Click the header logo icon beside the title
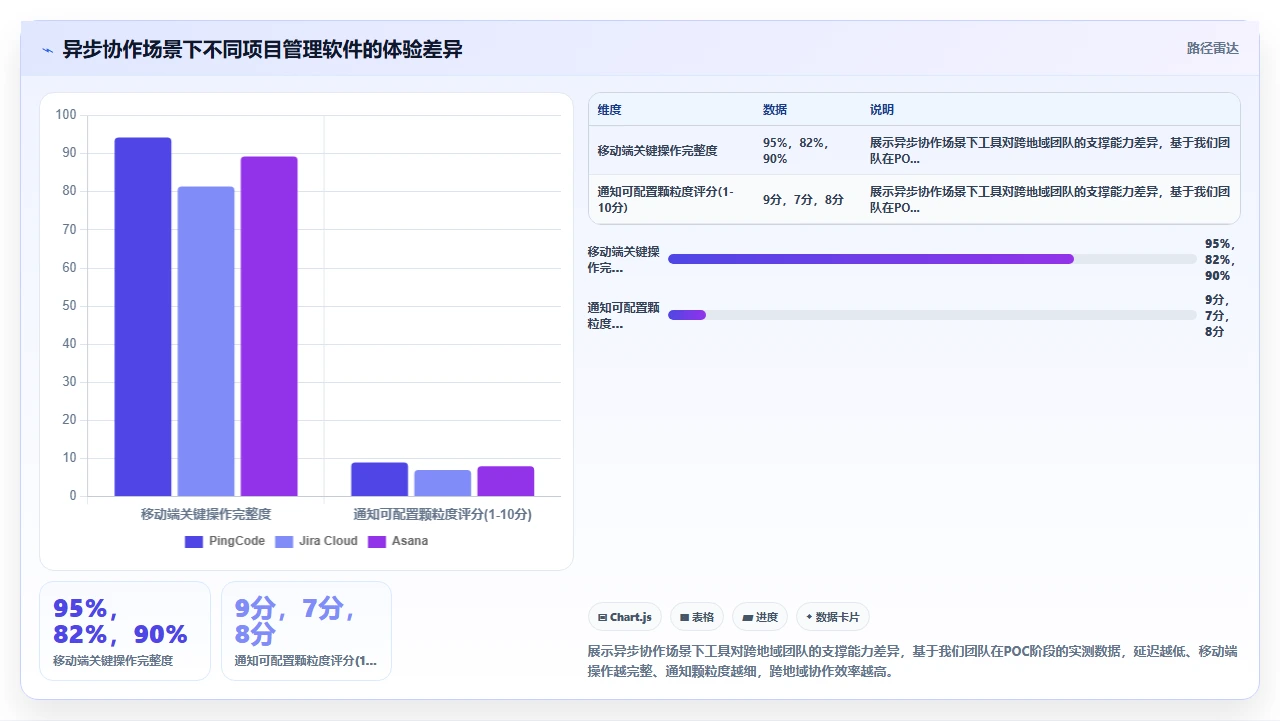 (47, 49)
